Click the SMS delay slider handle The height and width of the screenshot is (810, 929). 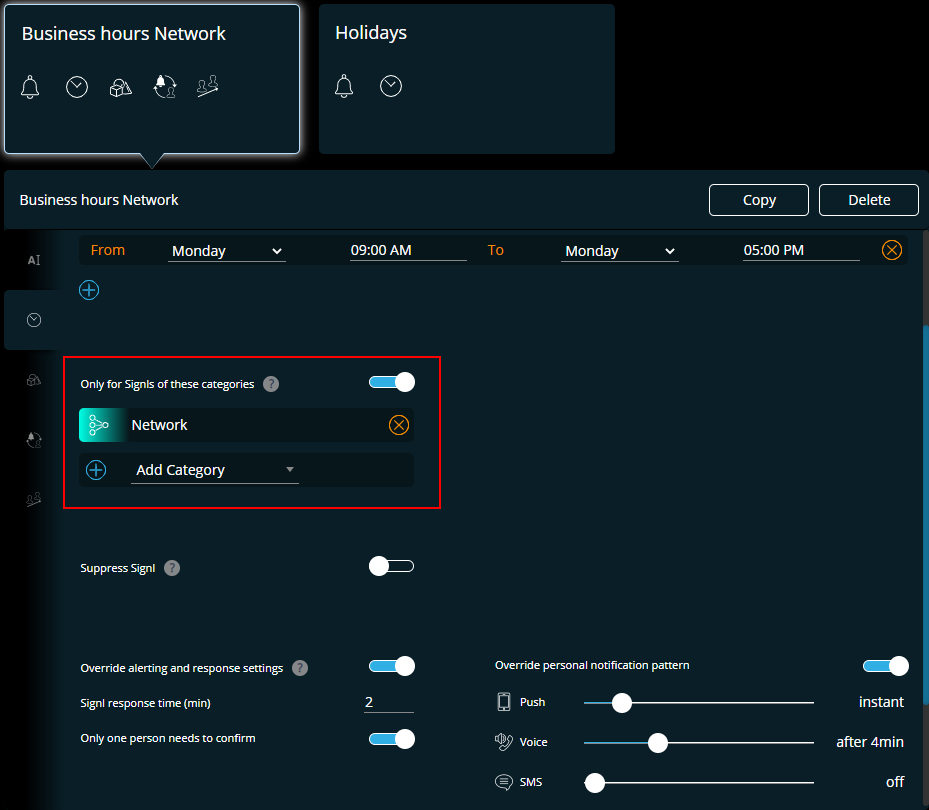pyautogui.click(x=595, y=783)
